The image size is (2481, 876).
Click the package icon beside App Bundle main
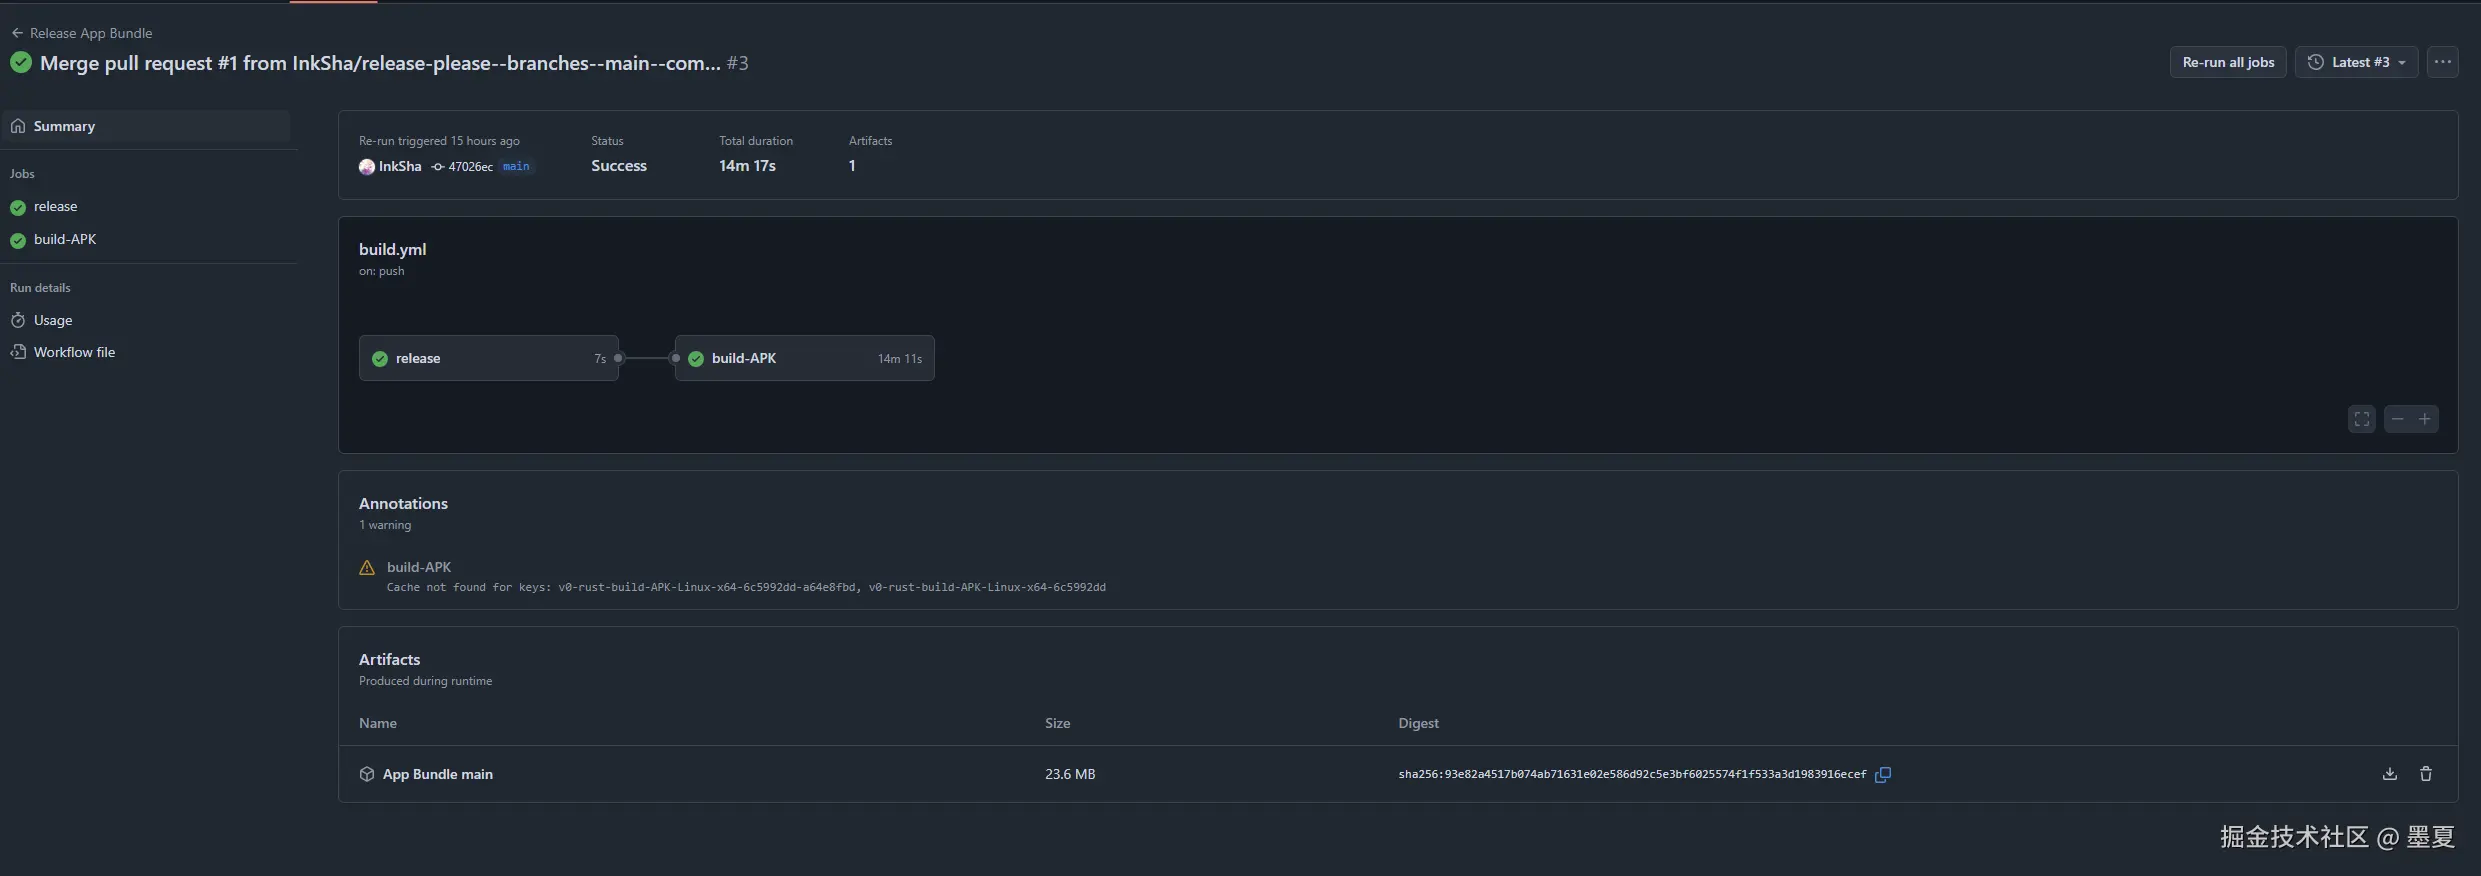367,774
